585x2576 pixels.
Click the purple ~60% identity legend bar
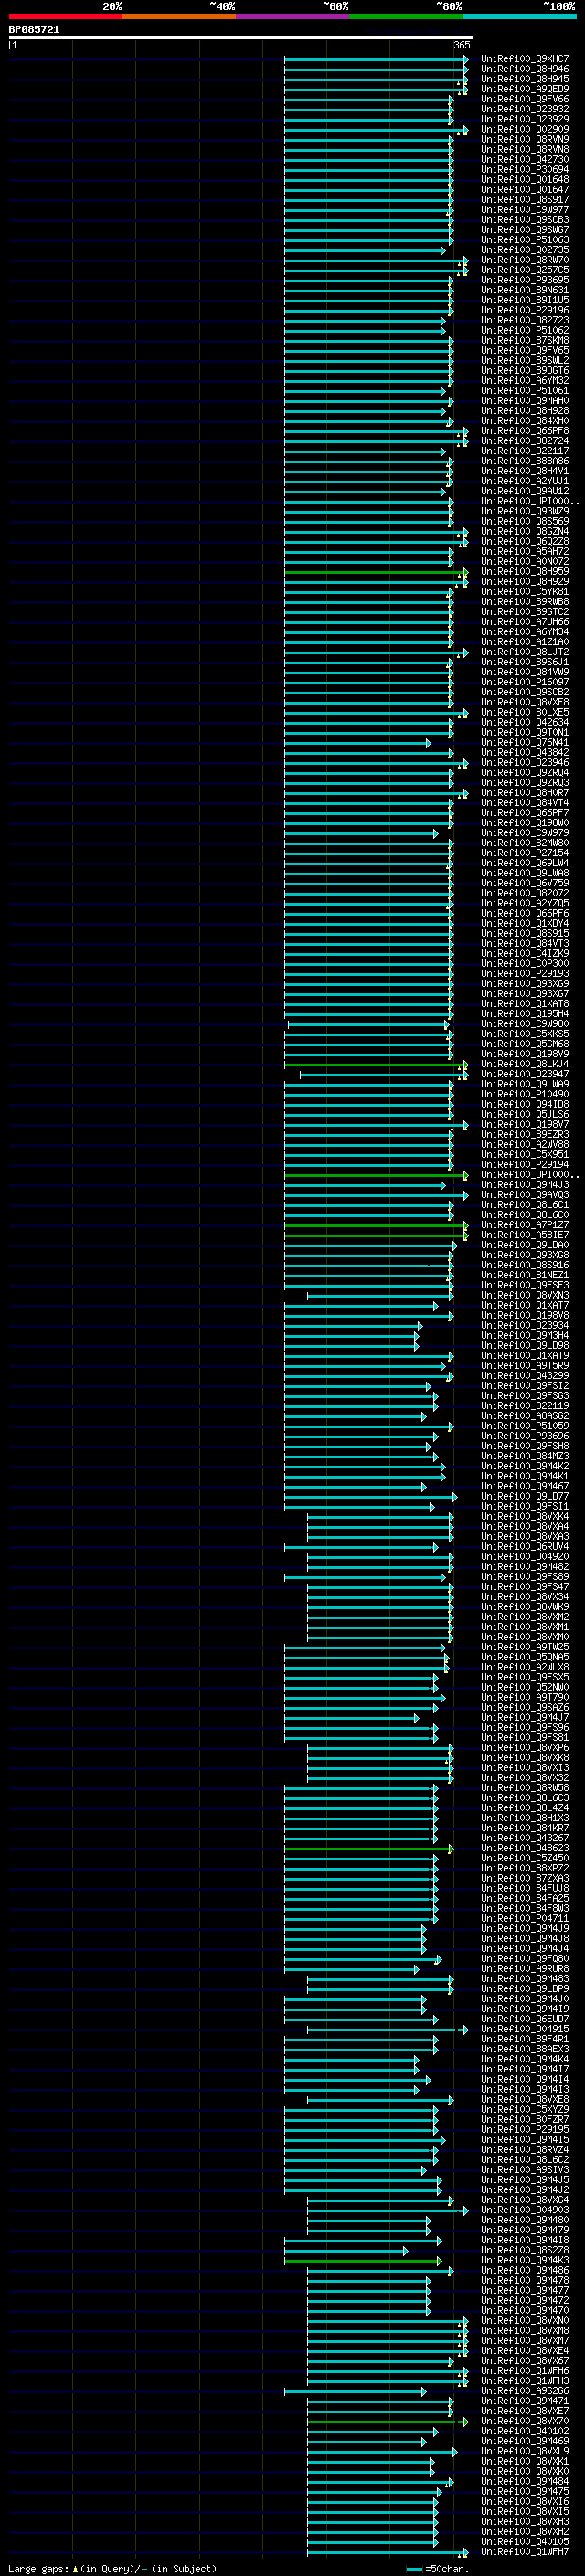(293, 16)
